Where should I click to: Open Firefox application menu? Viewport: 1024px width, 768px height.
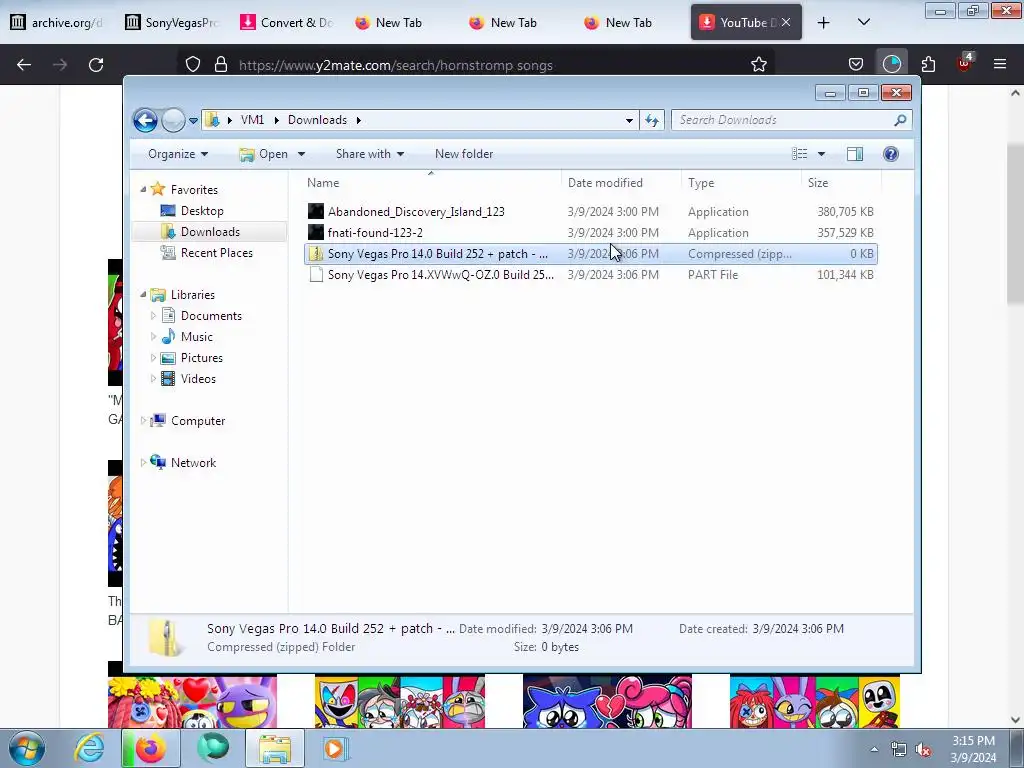click(x=1000, y=64)
